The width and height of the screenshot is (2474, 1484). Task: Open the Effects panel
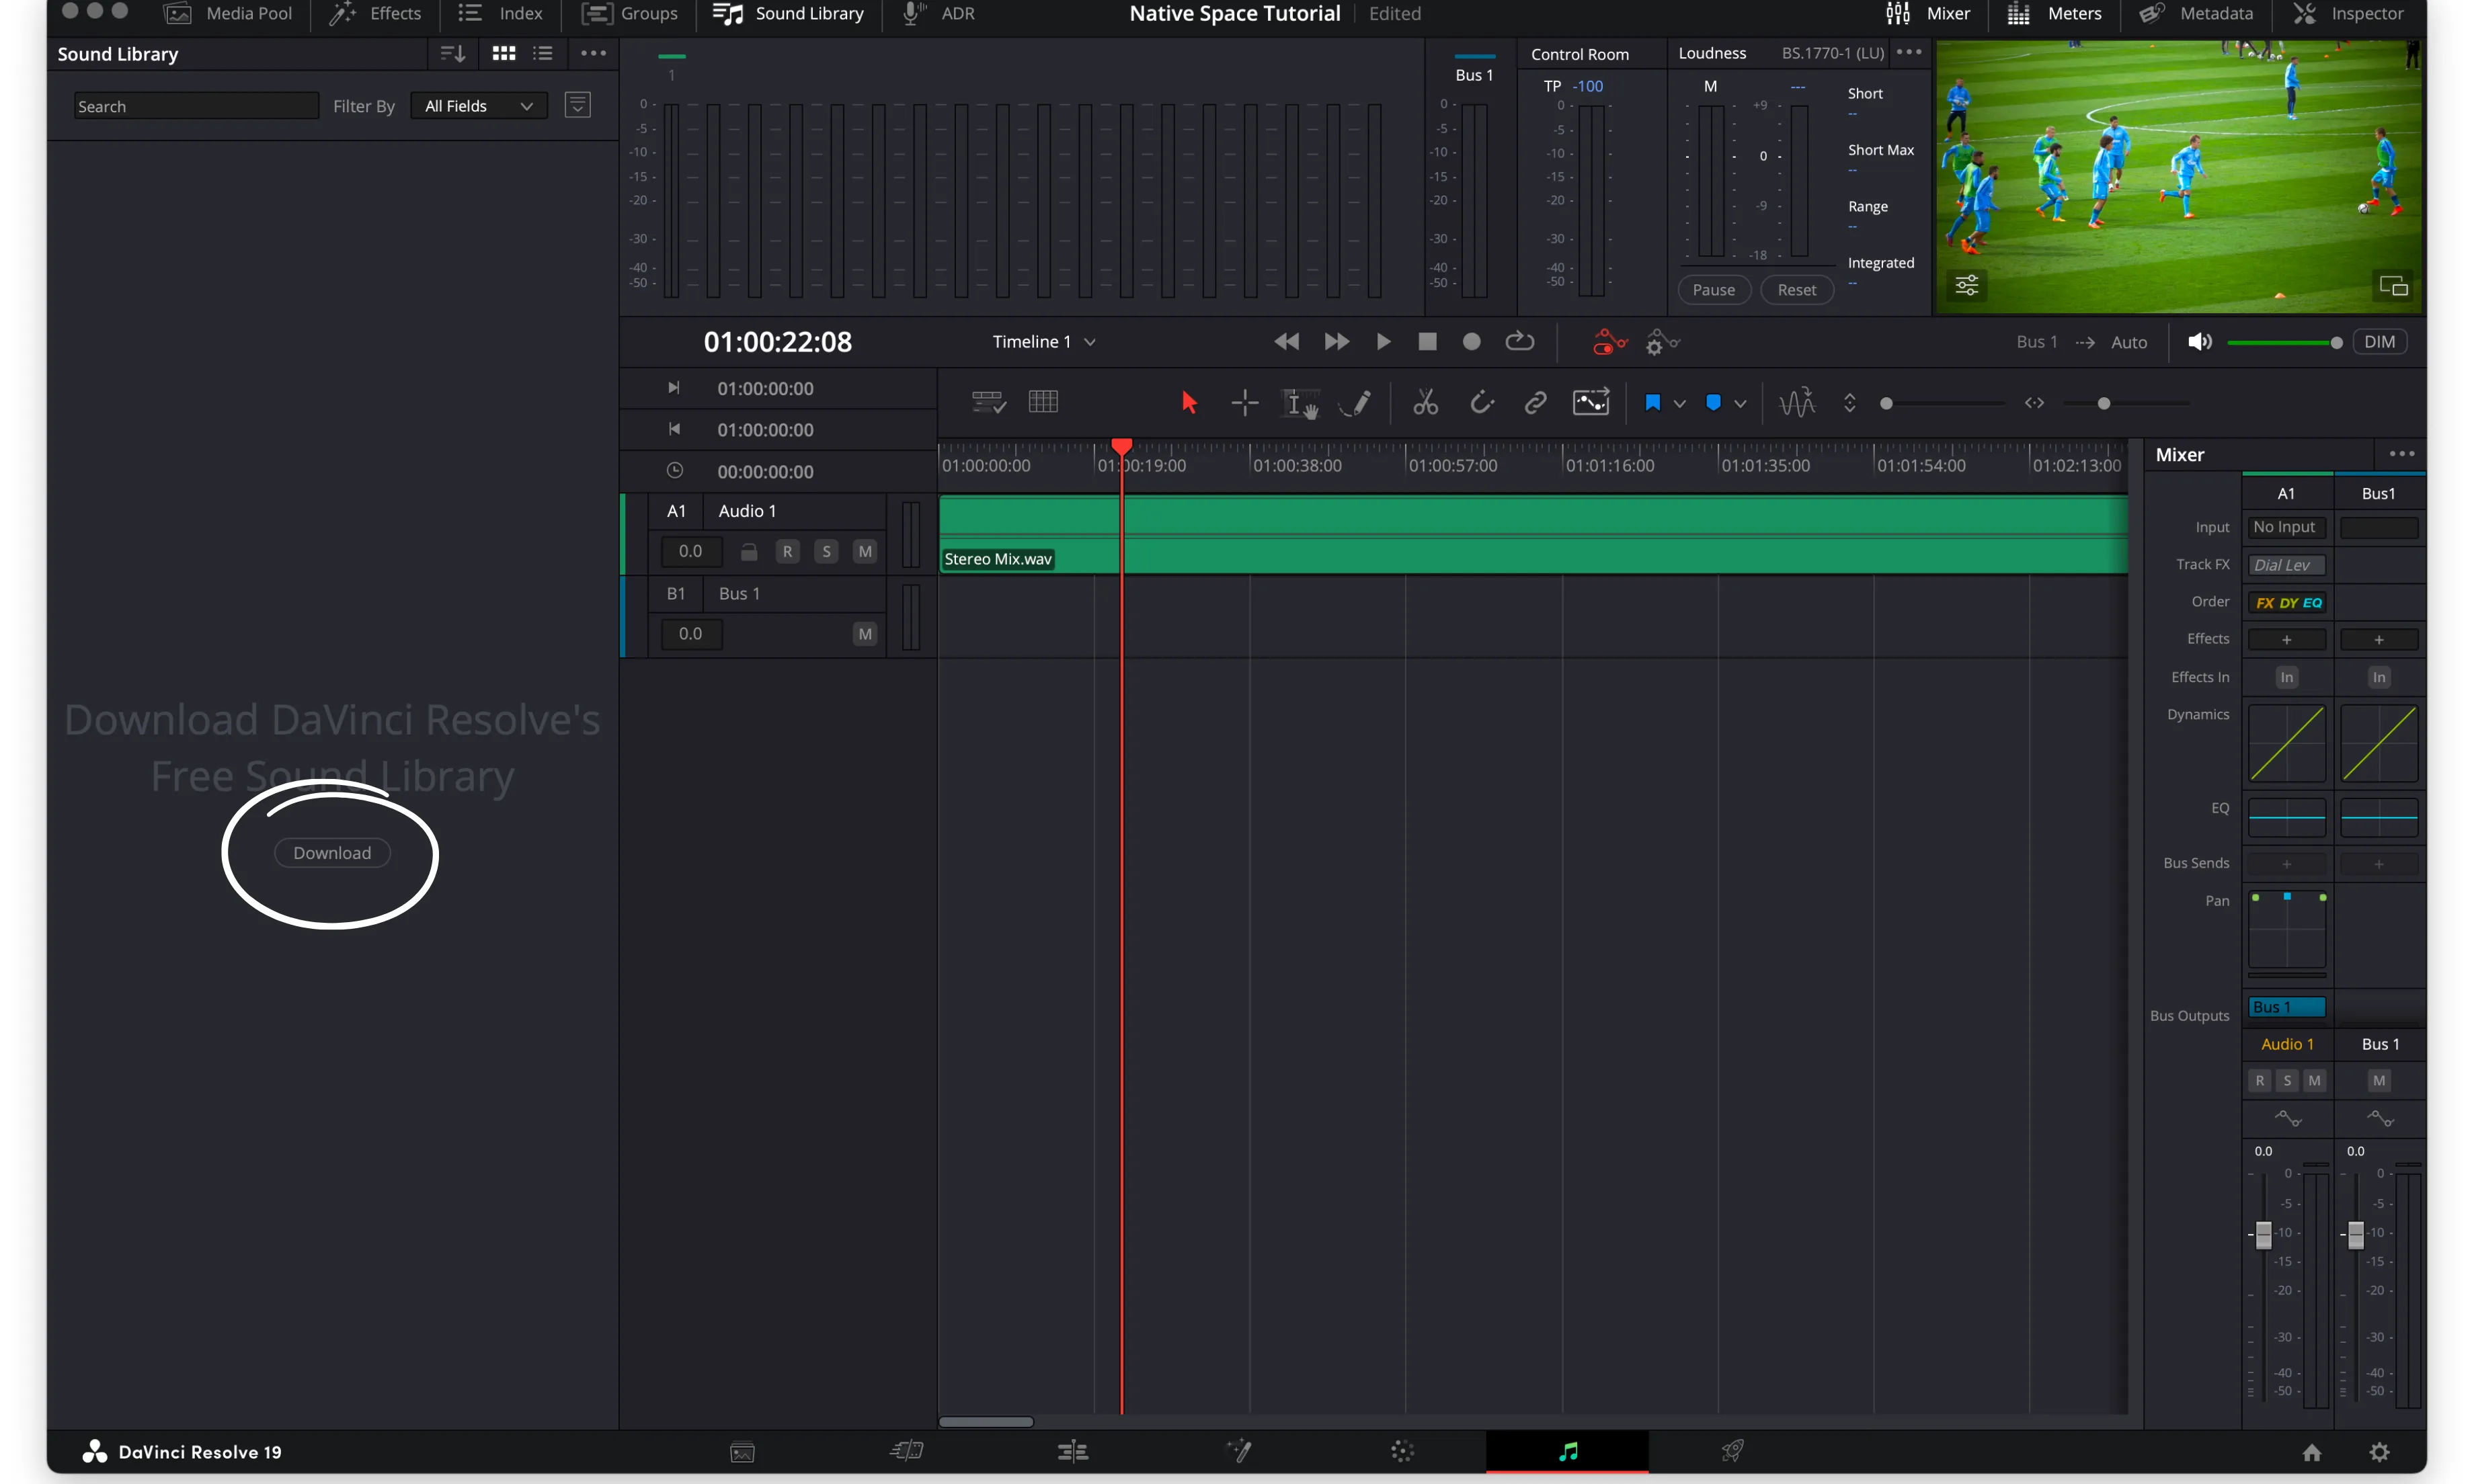tap(376, 14)
